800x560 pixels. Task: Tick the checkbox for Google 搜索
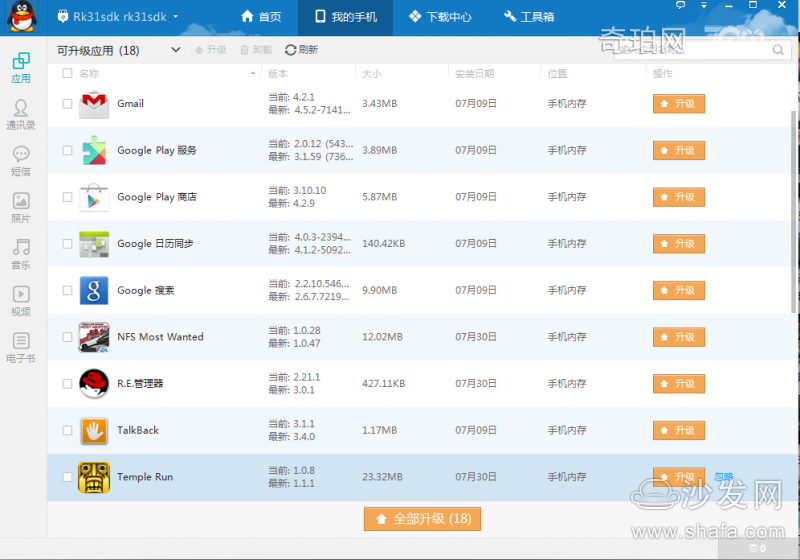click(x=67, y=290)
